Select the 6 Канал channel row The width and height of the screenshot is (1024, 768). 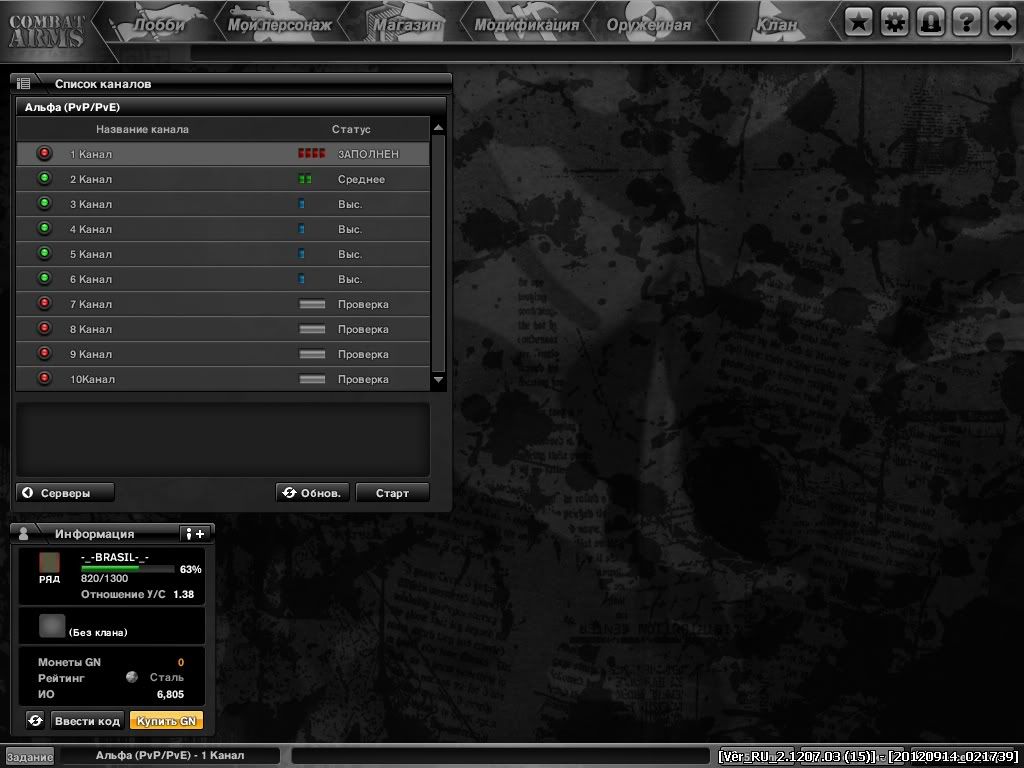[x=222, y=280]
